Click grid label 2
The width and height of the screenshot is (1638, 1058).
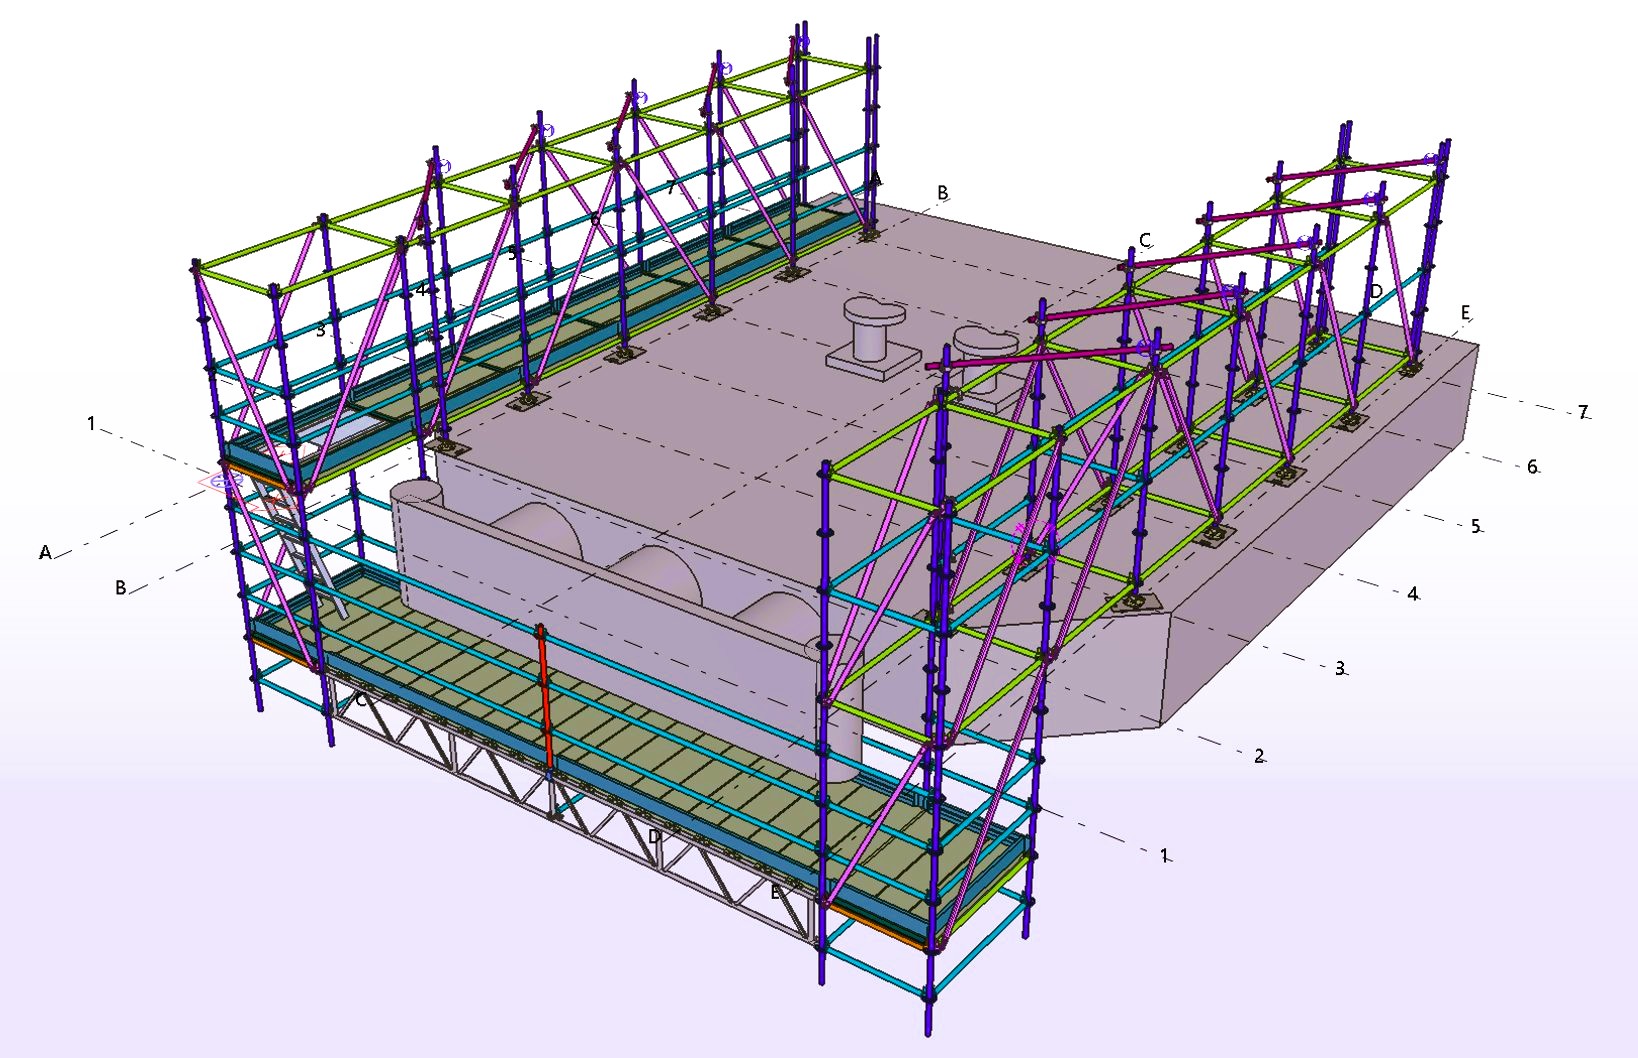(1259, 755)
